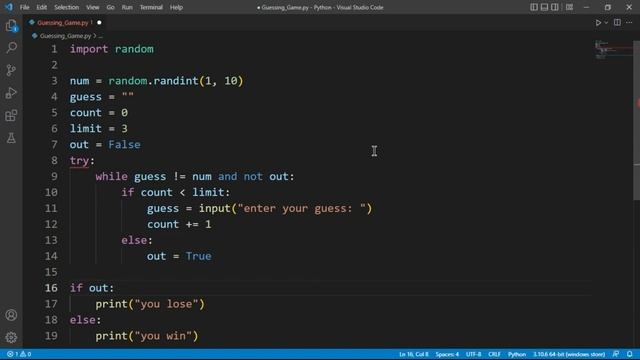Click 'count += 1' on line 12
This screenshot has width=640, height=360.
179,224
